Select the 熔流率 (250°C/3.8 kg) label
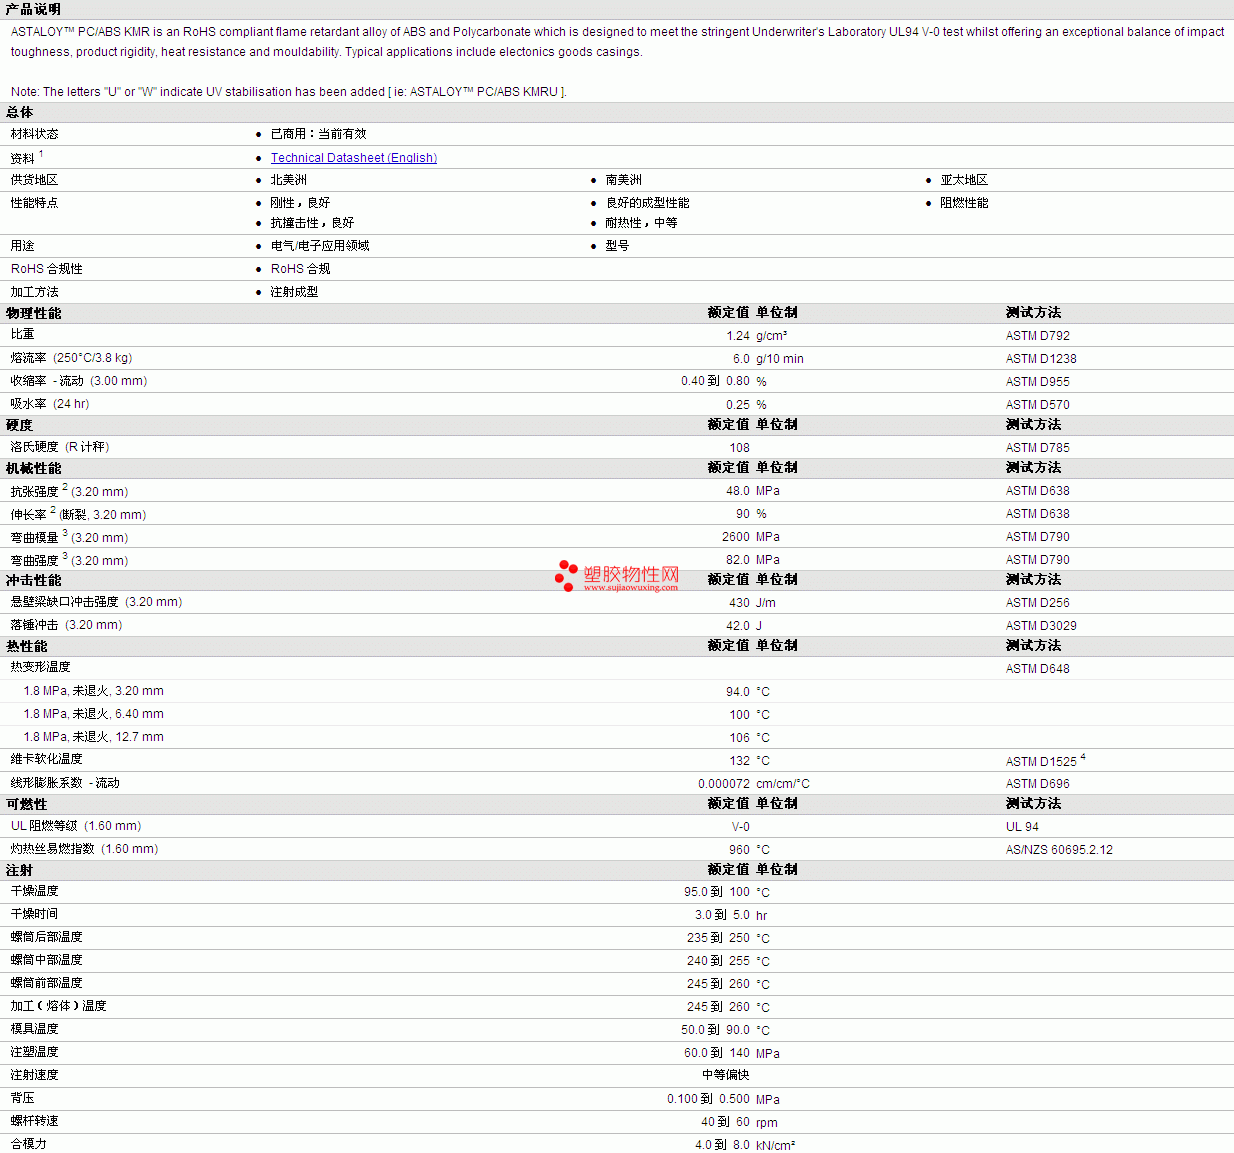This screenshot has height=1153, width=1234. (72, 358)
